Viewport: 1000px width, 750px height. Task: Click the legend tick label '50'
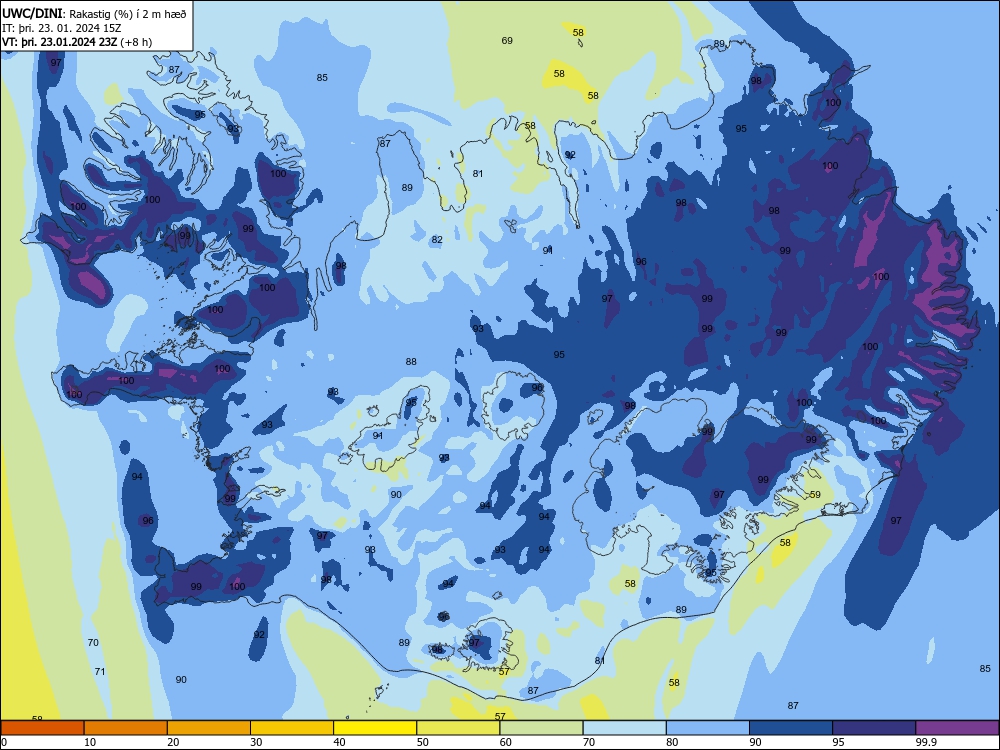click(x=423, y=742)
